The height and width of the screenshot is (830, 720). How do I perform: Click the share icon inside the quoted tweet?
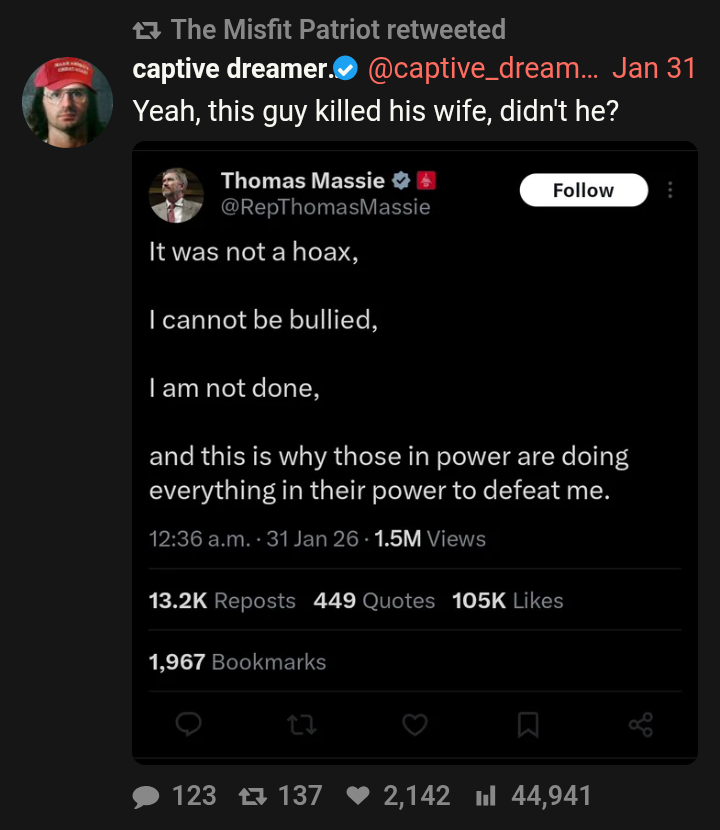point(641,725)
